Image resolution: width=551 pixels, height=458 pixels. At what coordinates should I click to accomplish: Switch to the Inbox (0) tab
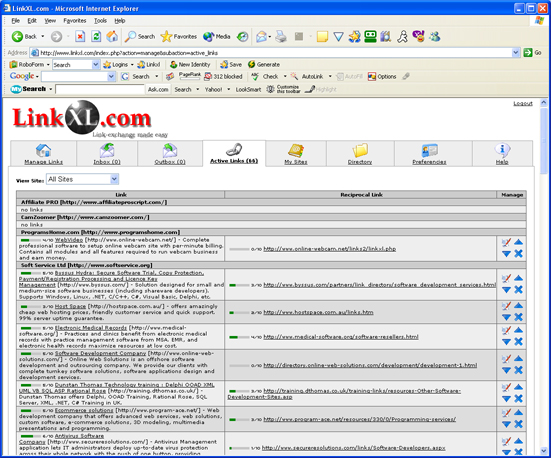pos(107,154)
